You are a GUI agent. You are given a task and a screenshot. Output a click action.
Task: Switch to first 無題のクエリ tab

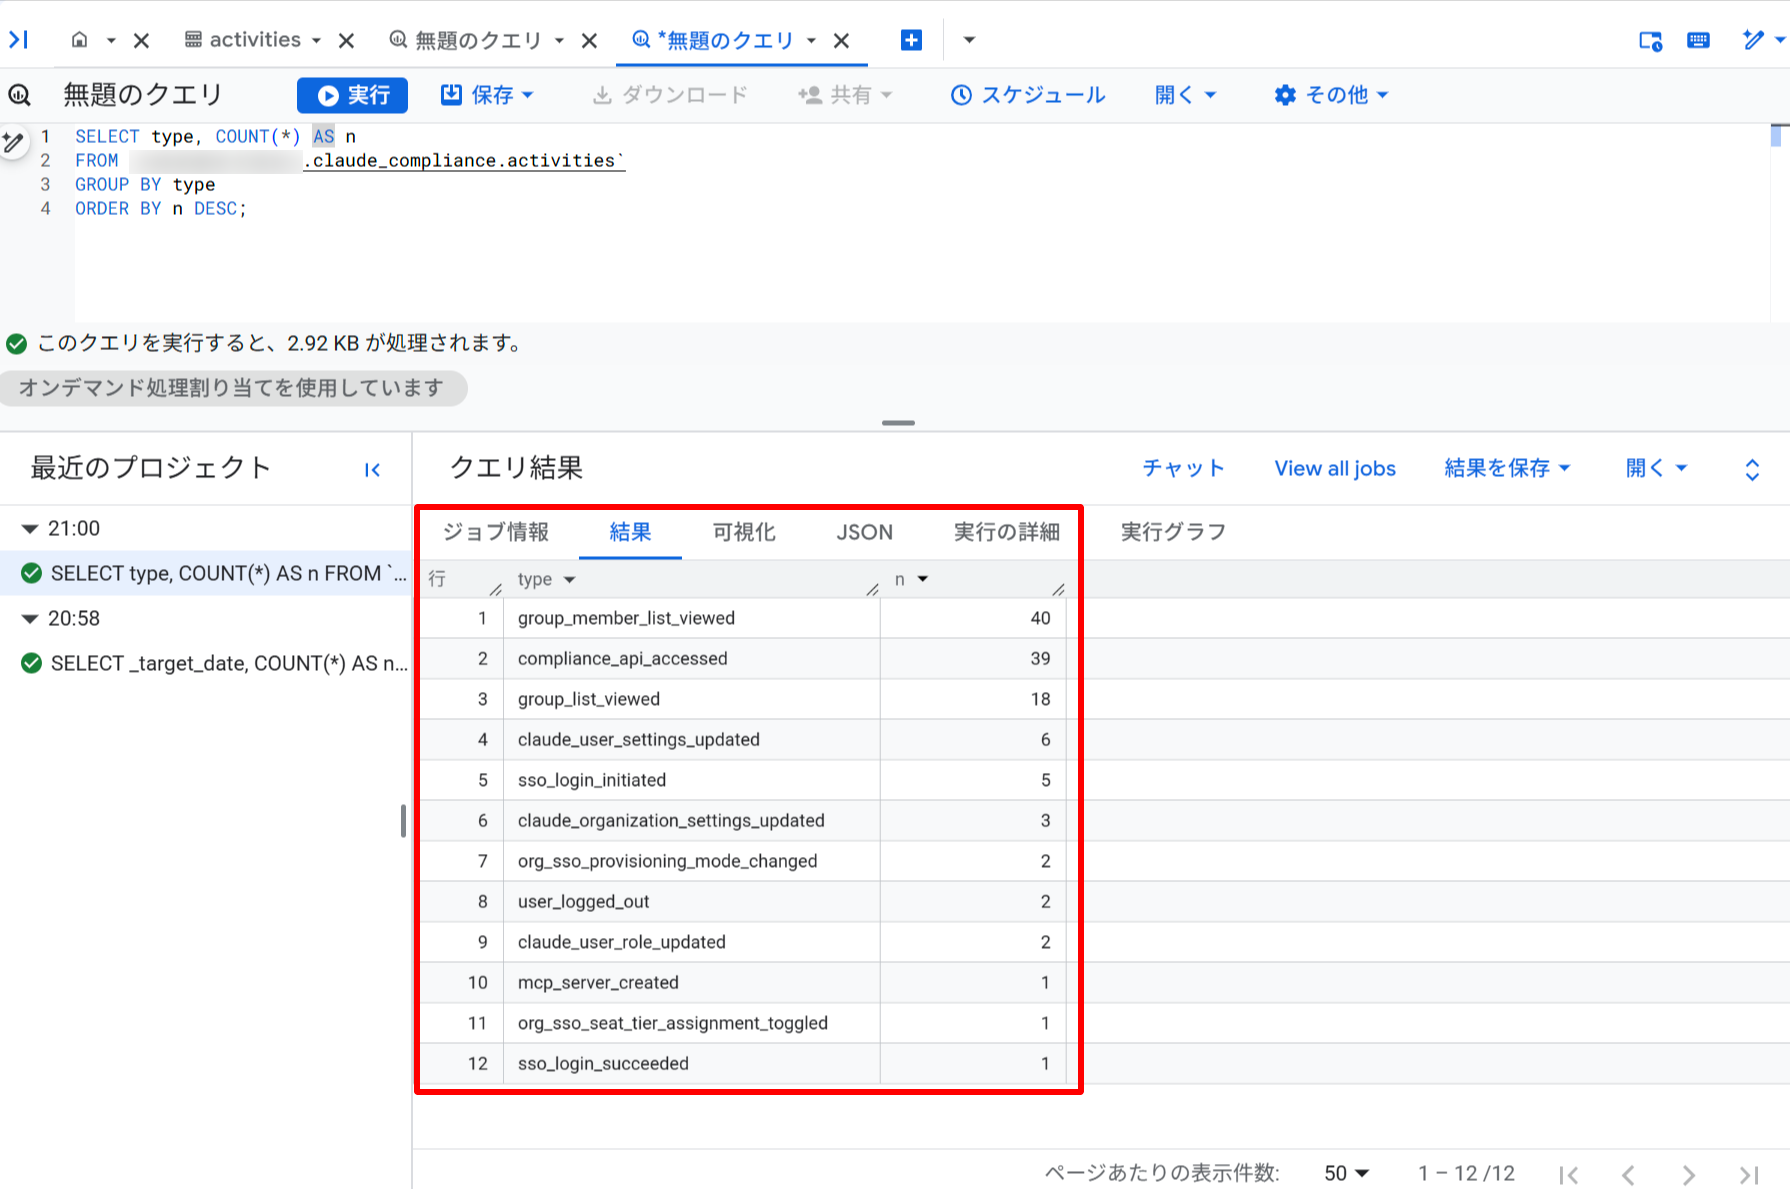[x=466, y=40]
